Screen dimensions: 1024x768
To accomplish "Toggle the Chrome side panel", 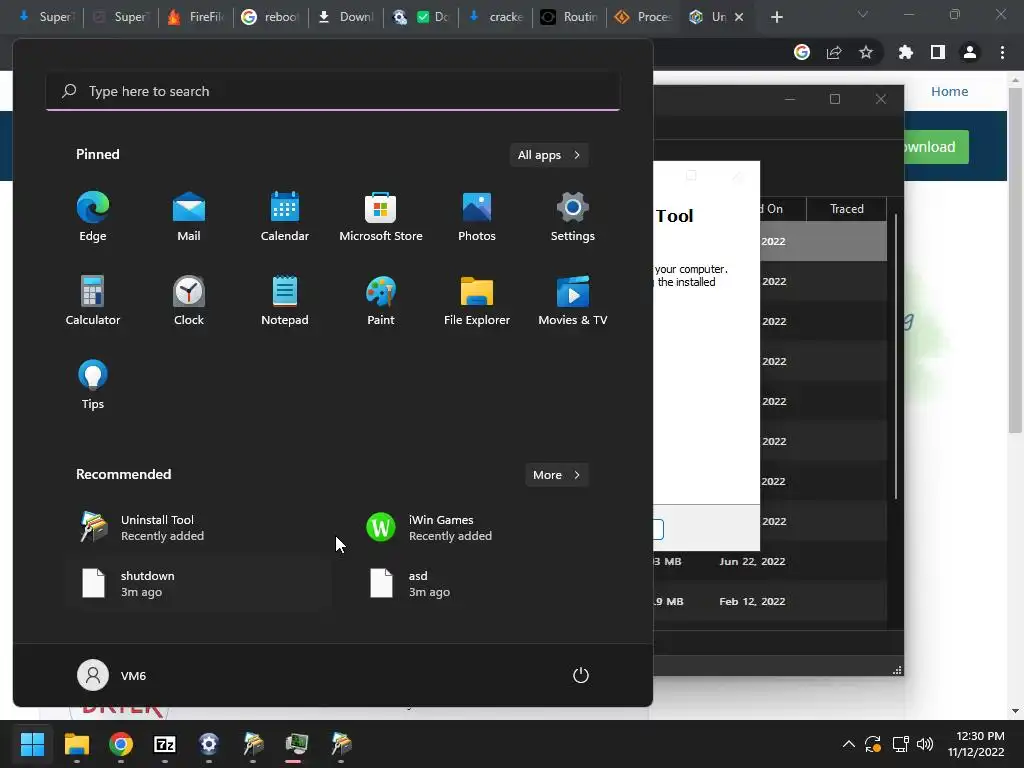I will [x=938, y=52].
